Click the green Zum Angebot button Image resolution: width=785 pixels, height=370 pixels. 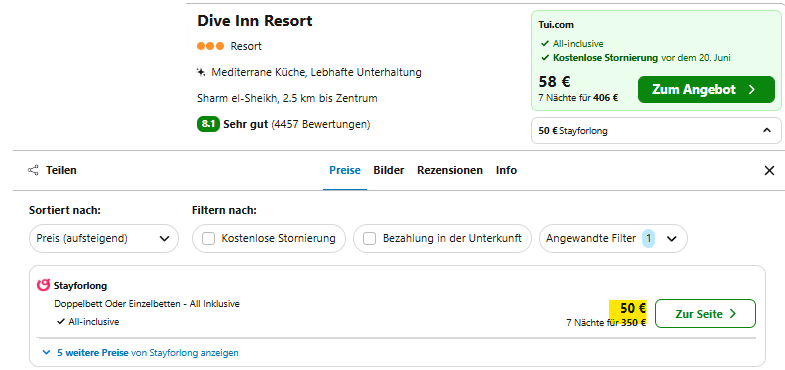pos(706,90)
